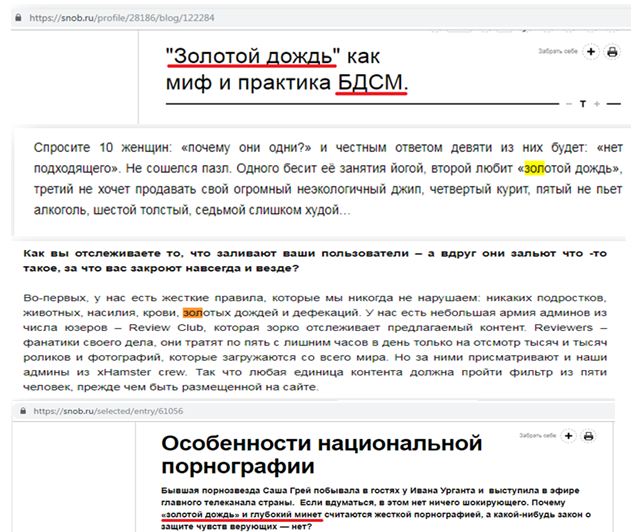Click 'Забрать себе' near the порнографии headline
Image resolution: width=631 pixels, height=532 pixels.
pos(537,435)
